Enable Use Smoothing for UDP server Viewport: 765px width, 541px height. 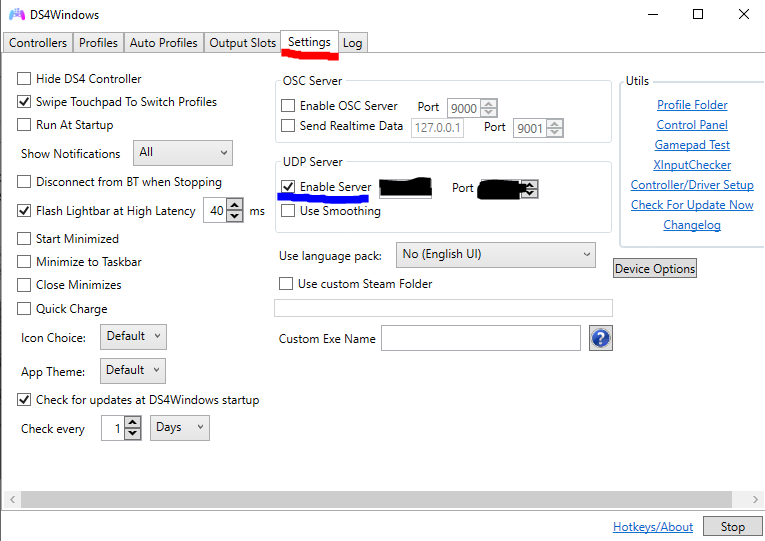pyautogui.click(x=288, y=211)
